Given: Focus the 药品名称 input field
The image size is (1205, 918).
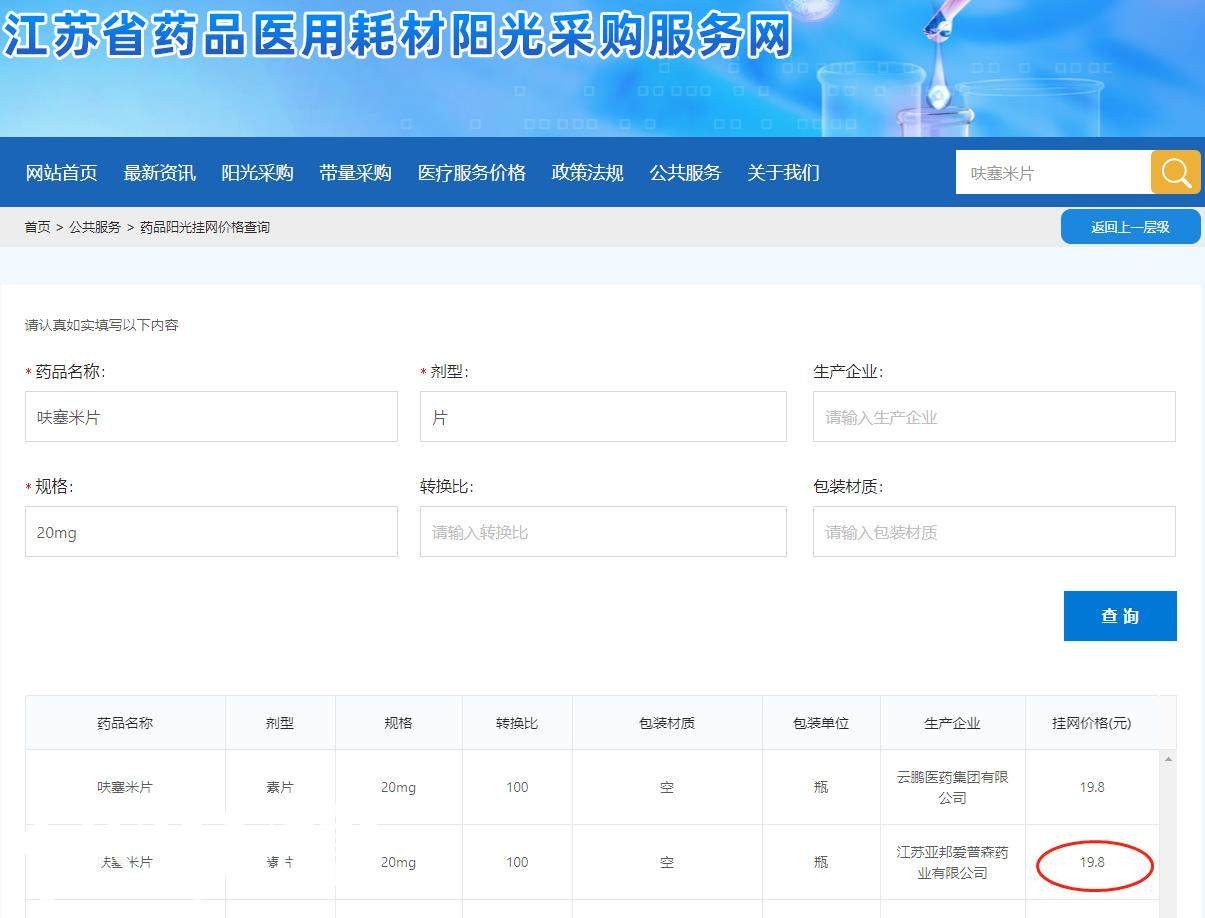Looking at the screenshot, I should [211, 417].
